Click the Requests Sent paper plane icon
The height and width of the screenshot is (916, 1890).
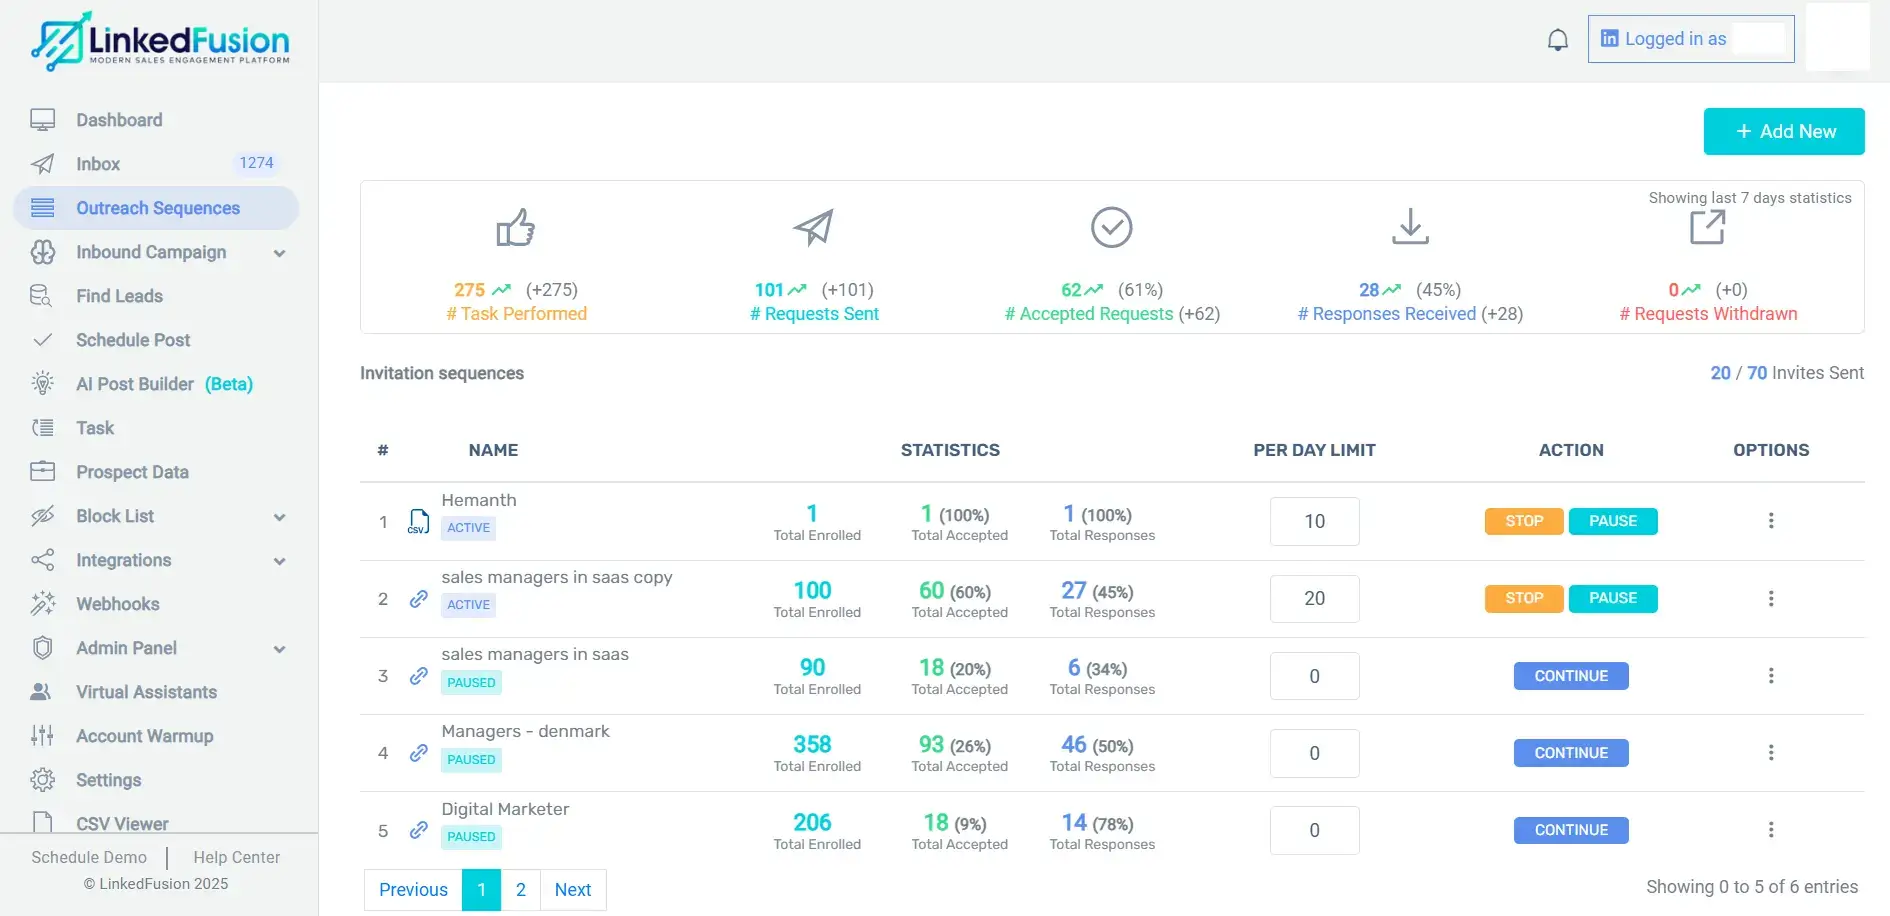pos(813,227)
